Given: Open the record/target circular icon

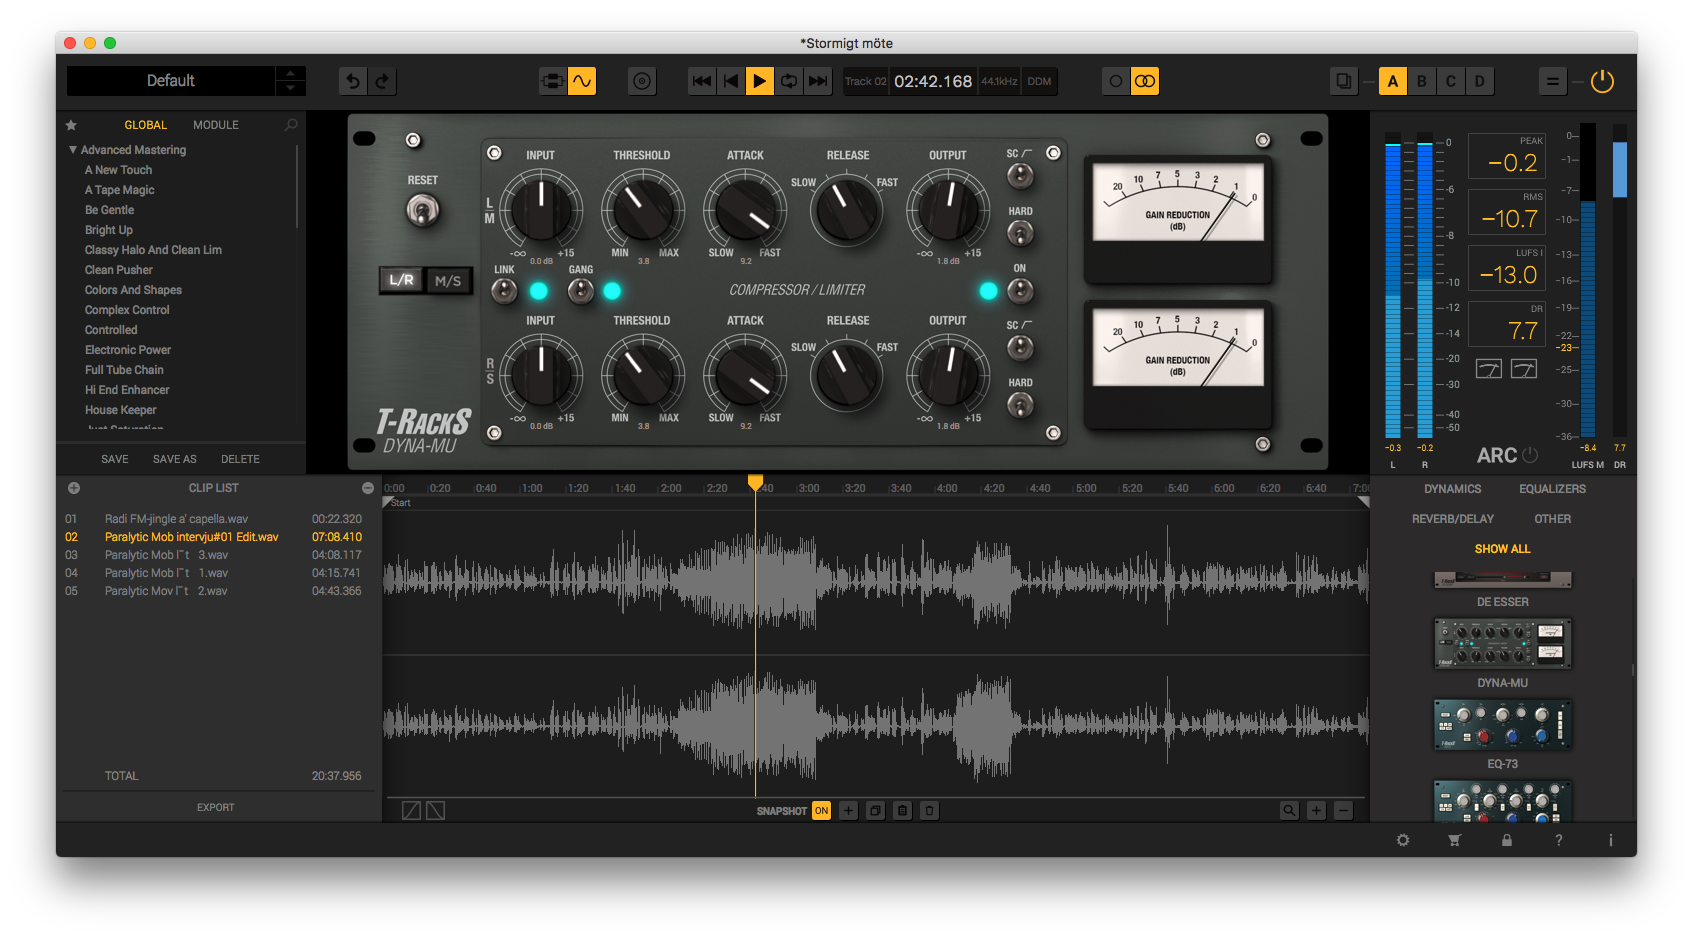Looking at the screenshot, I should (x=642, y=81).
